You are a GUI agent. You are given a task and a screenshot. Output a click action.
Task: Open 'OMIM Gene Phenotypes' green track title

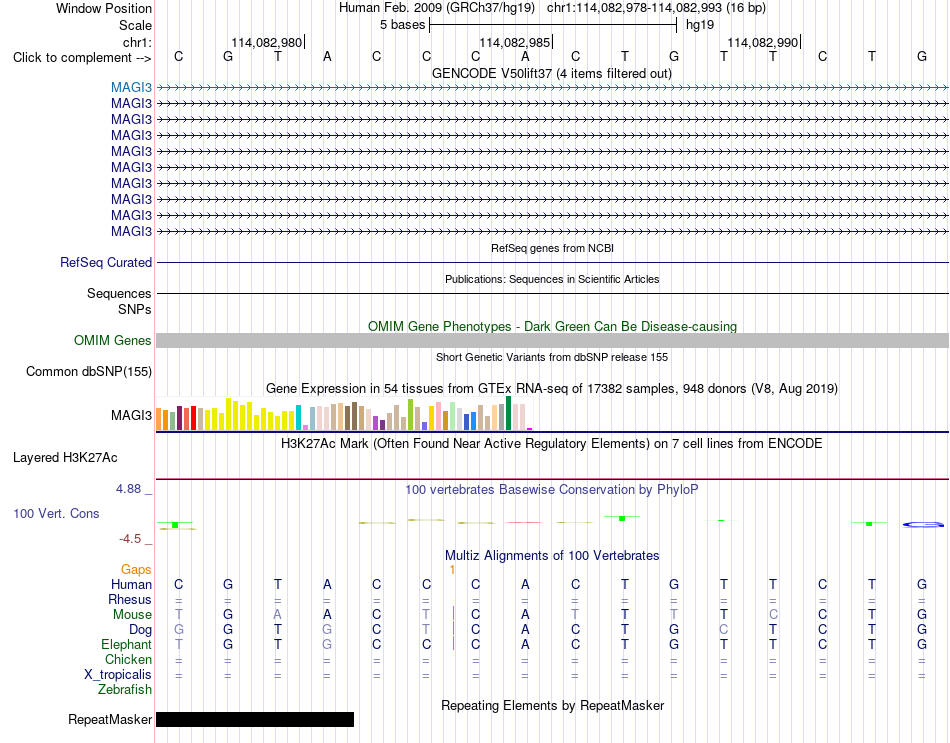[x=552, y=326]
